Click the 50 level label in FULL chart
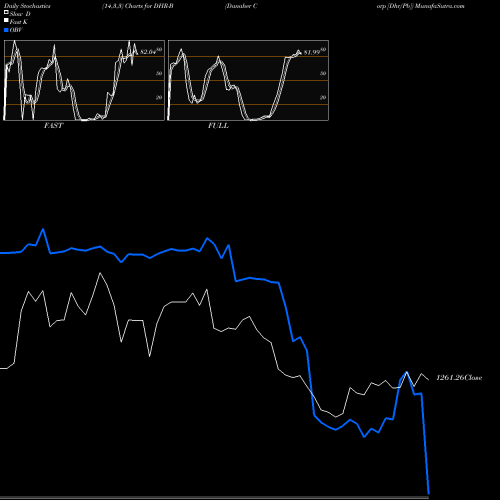The width and height of the screenshot is (500, 500). coord(323,73)
